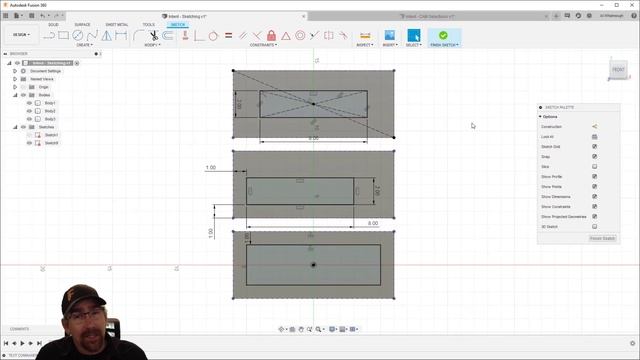Image resolution: width=640 pixels, height=360 pixels.
Task: Switch to the SHEET METAL tab
Action: (117, 25)
